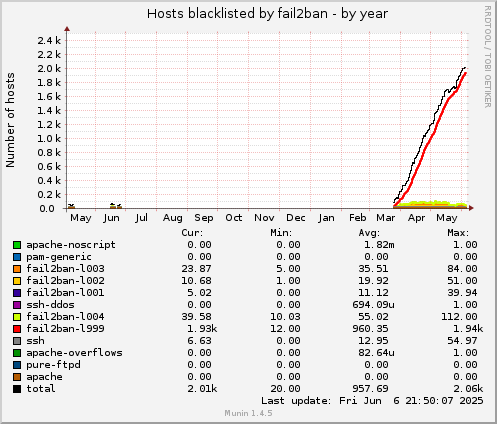Click the Mar label on the time axis
Image resolution: width=497 pixels, height=424 pixels.
[x=386, y=218]
